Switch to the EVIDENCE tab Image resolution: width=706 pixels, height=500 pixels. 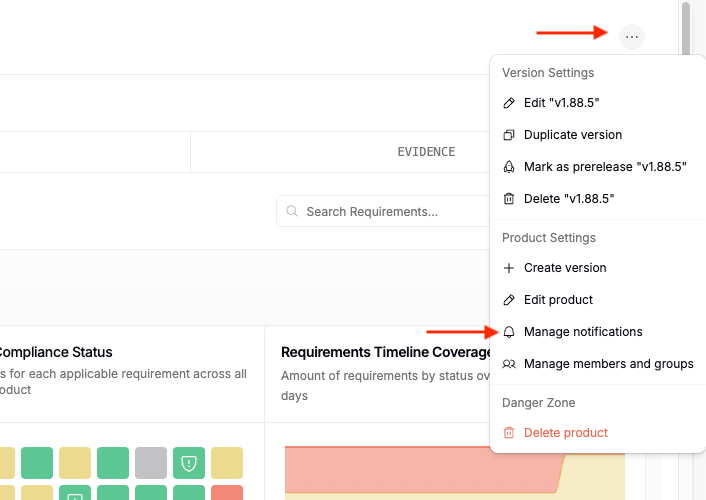click(426, 152)
